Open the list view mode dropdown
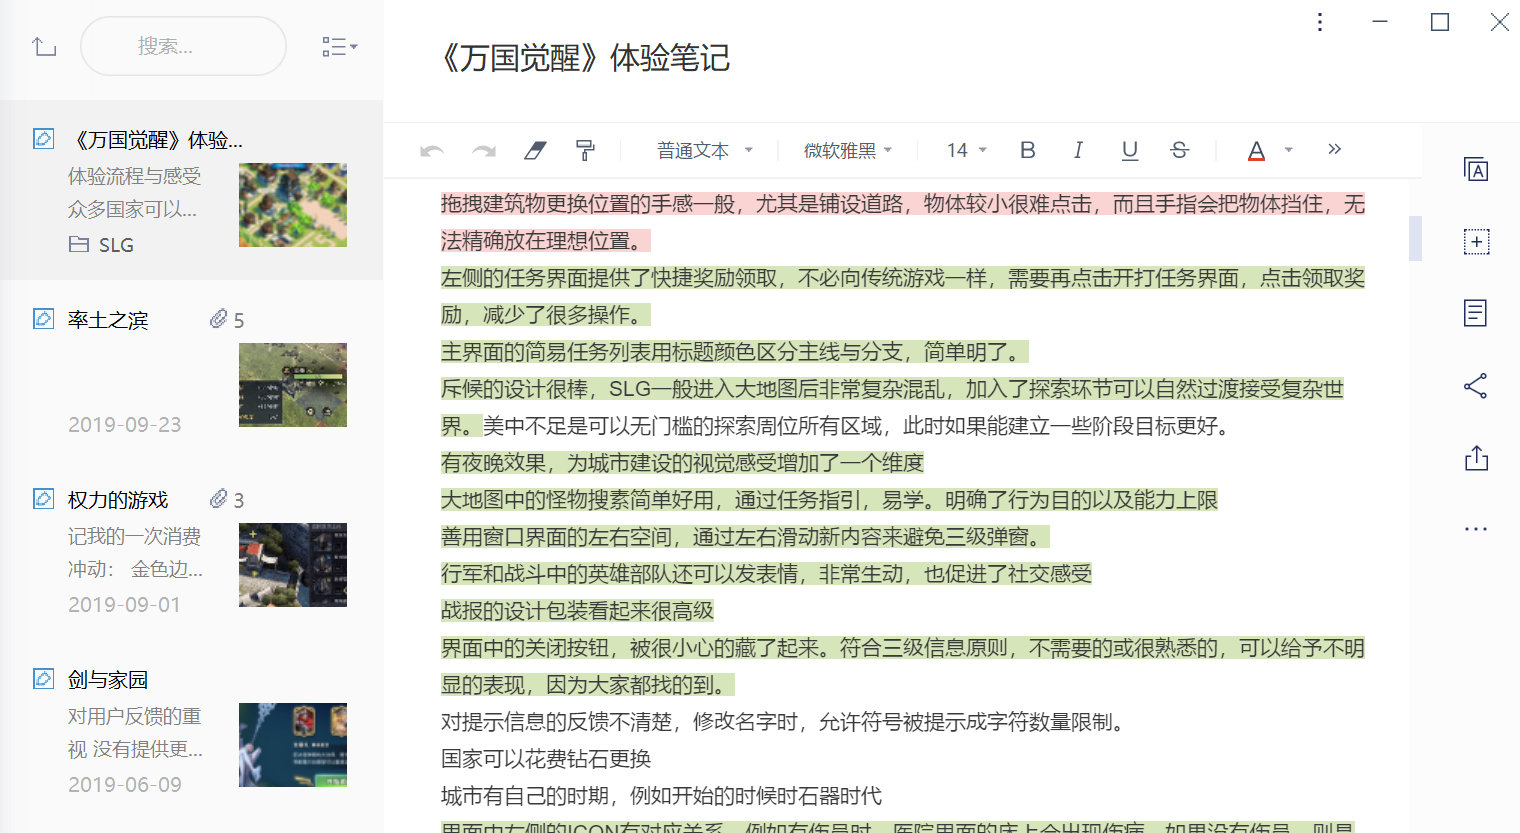Screen dimensions: 1520x833 coord(340,47)
